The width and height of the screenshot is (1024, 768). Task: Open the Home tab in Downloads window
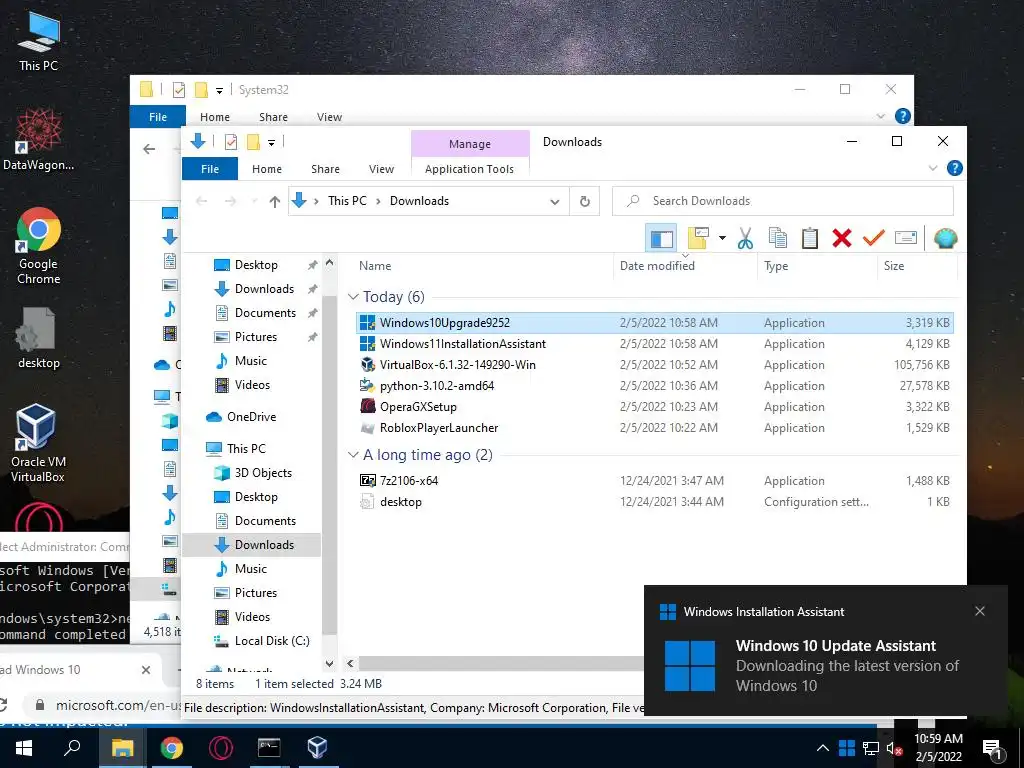266,168
